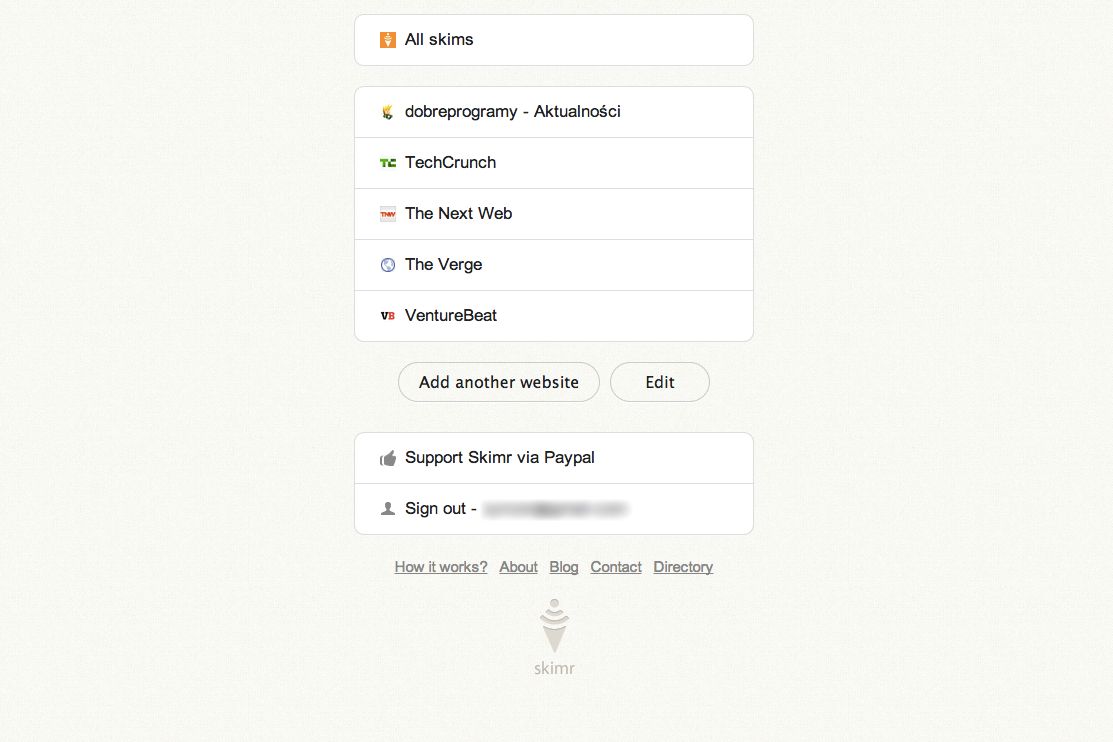The width and height of the screenshot is (1113, 742).
Task: Click The Next Web favicon
Action: click(x=388, y=214)
